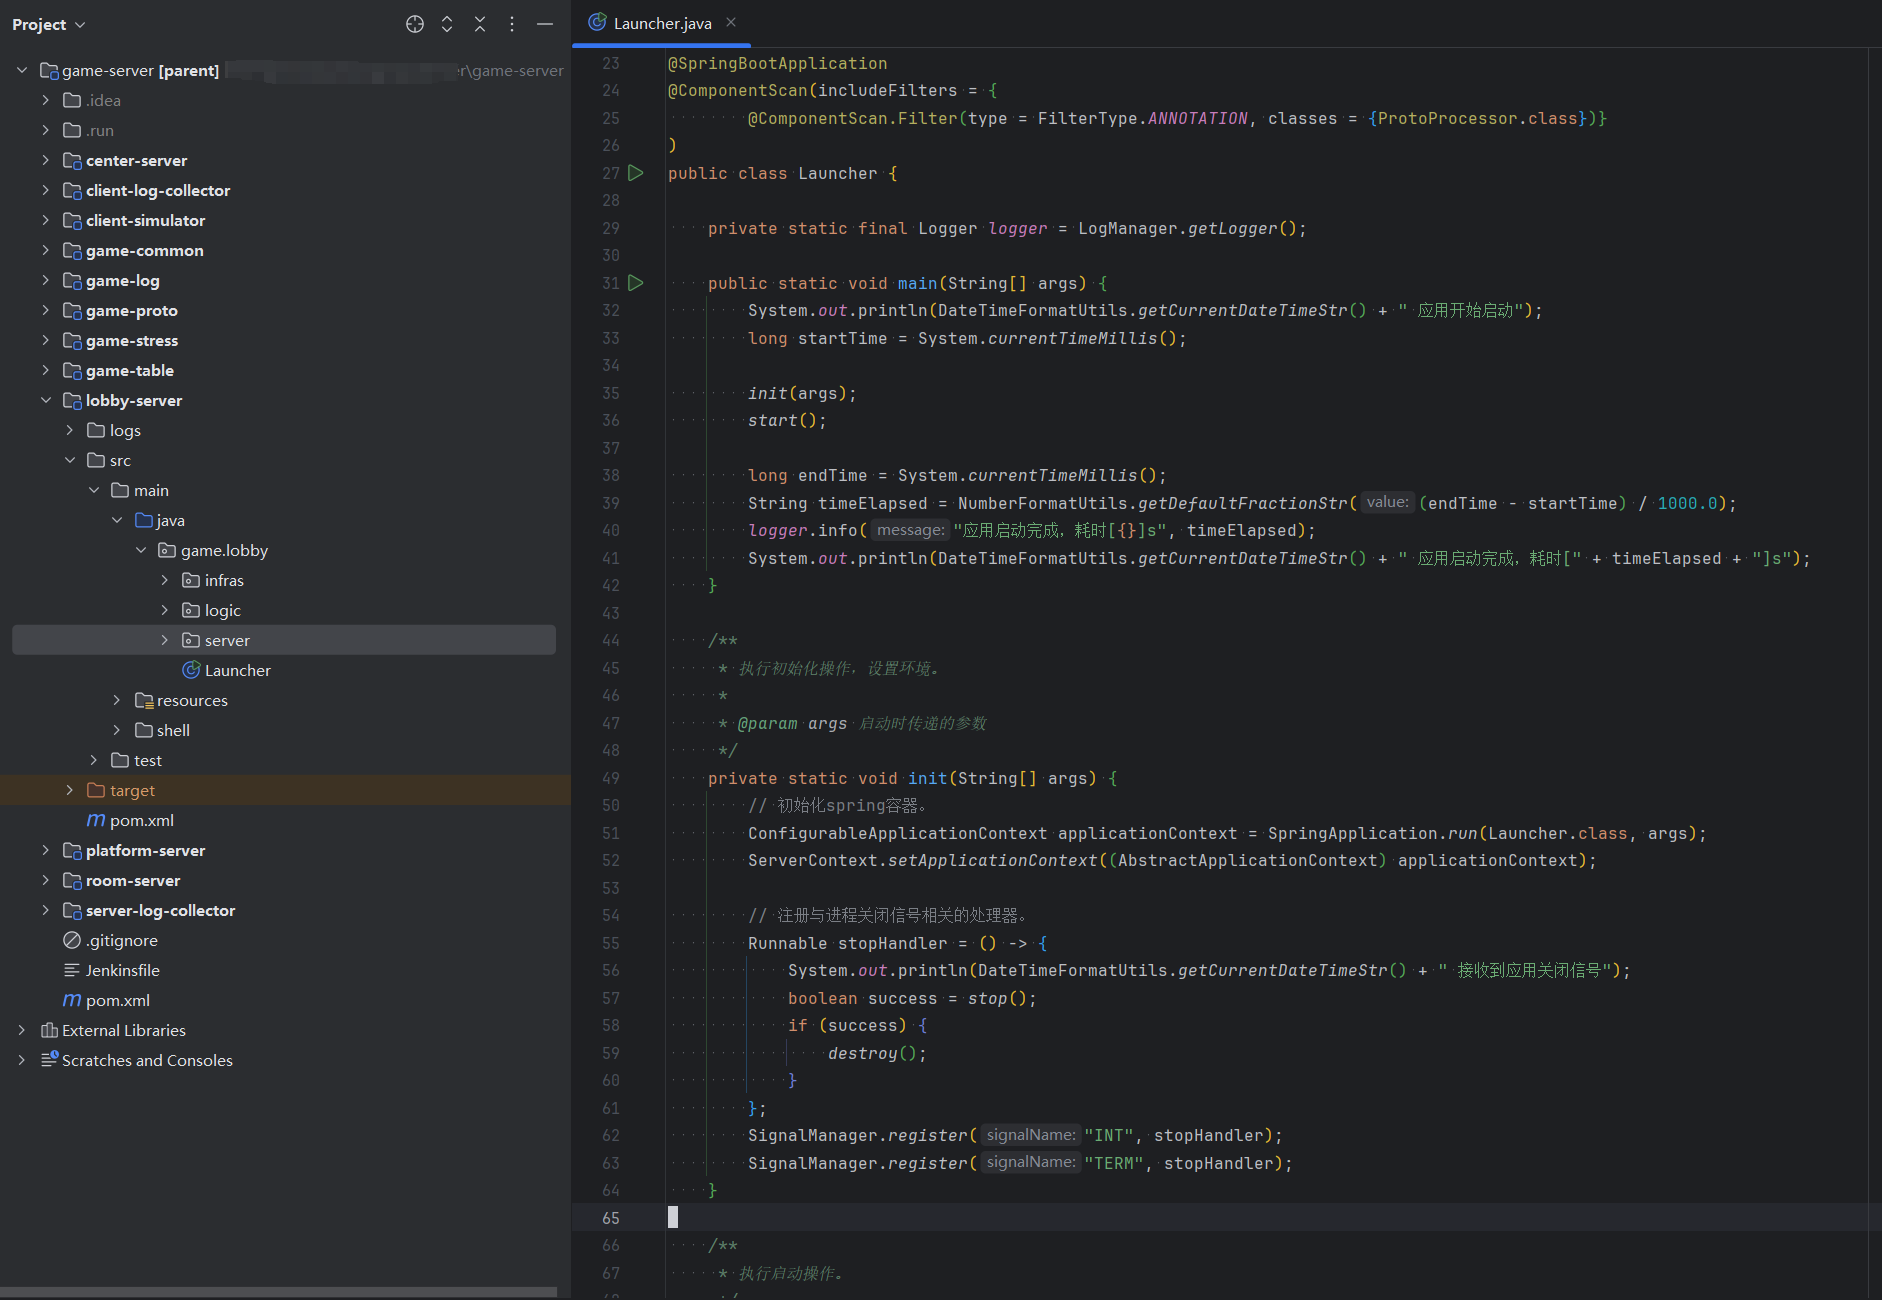Select the game-common module
Screen dimensions: 1882x1300
pos(144,250)
